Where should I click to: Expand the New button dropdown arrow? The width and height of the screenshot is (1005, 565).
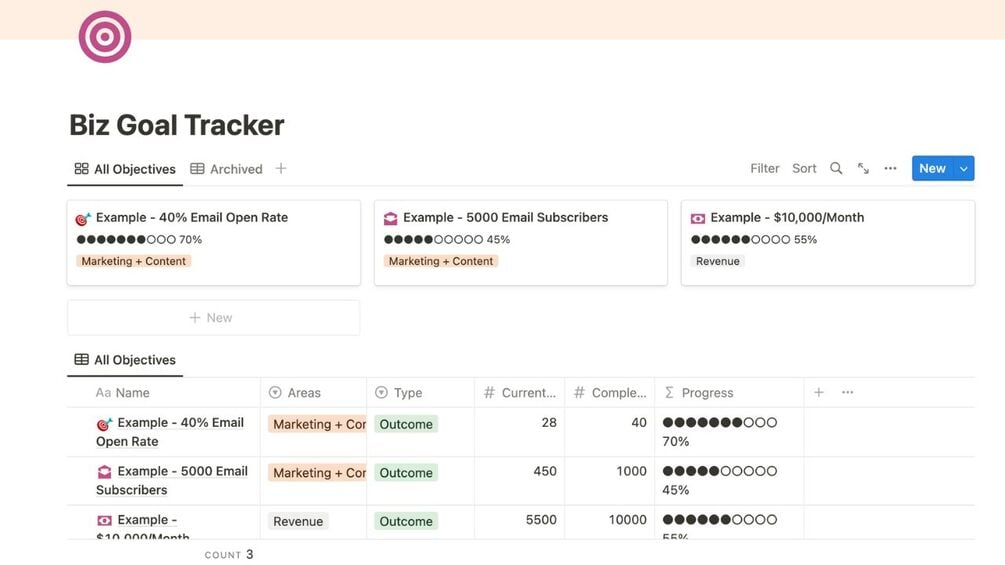(964, 169)
